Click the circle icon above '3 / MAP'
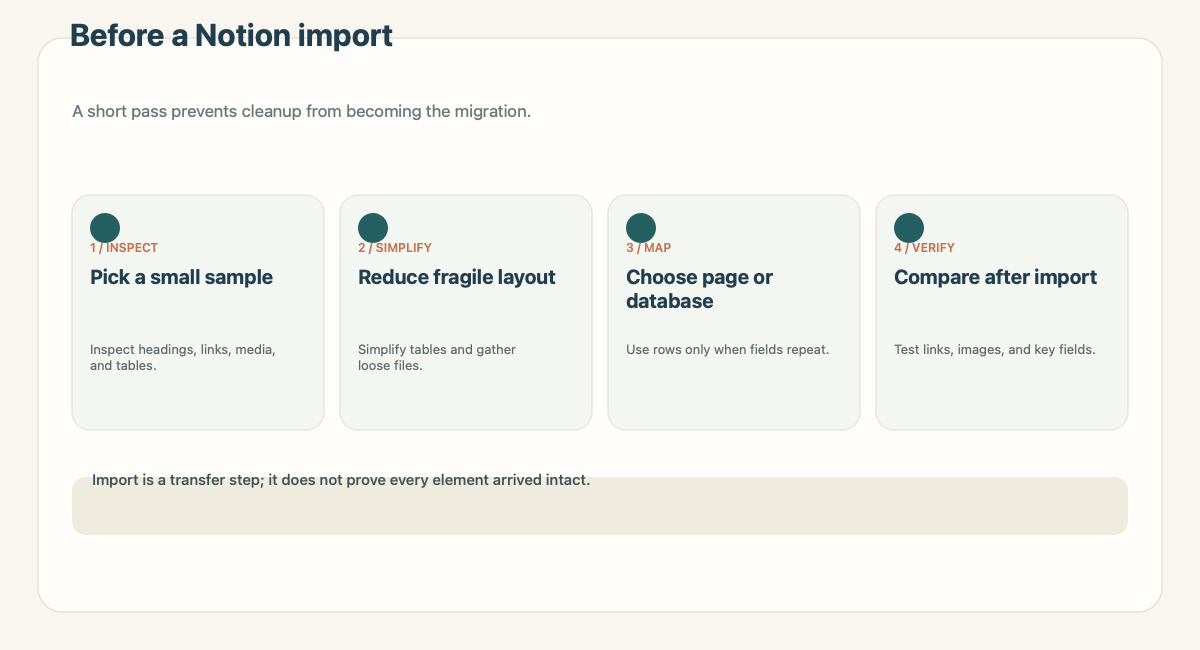 [x=641, y=228]
